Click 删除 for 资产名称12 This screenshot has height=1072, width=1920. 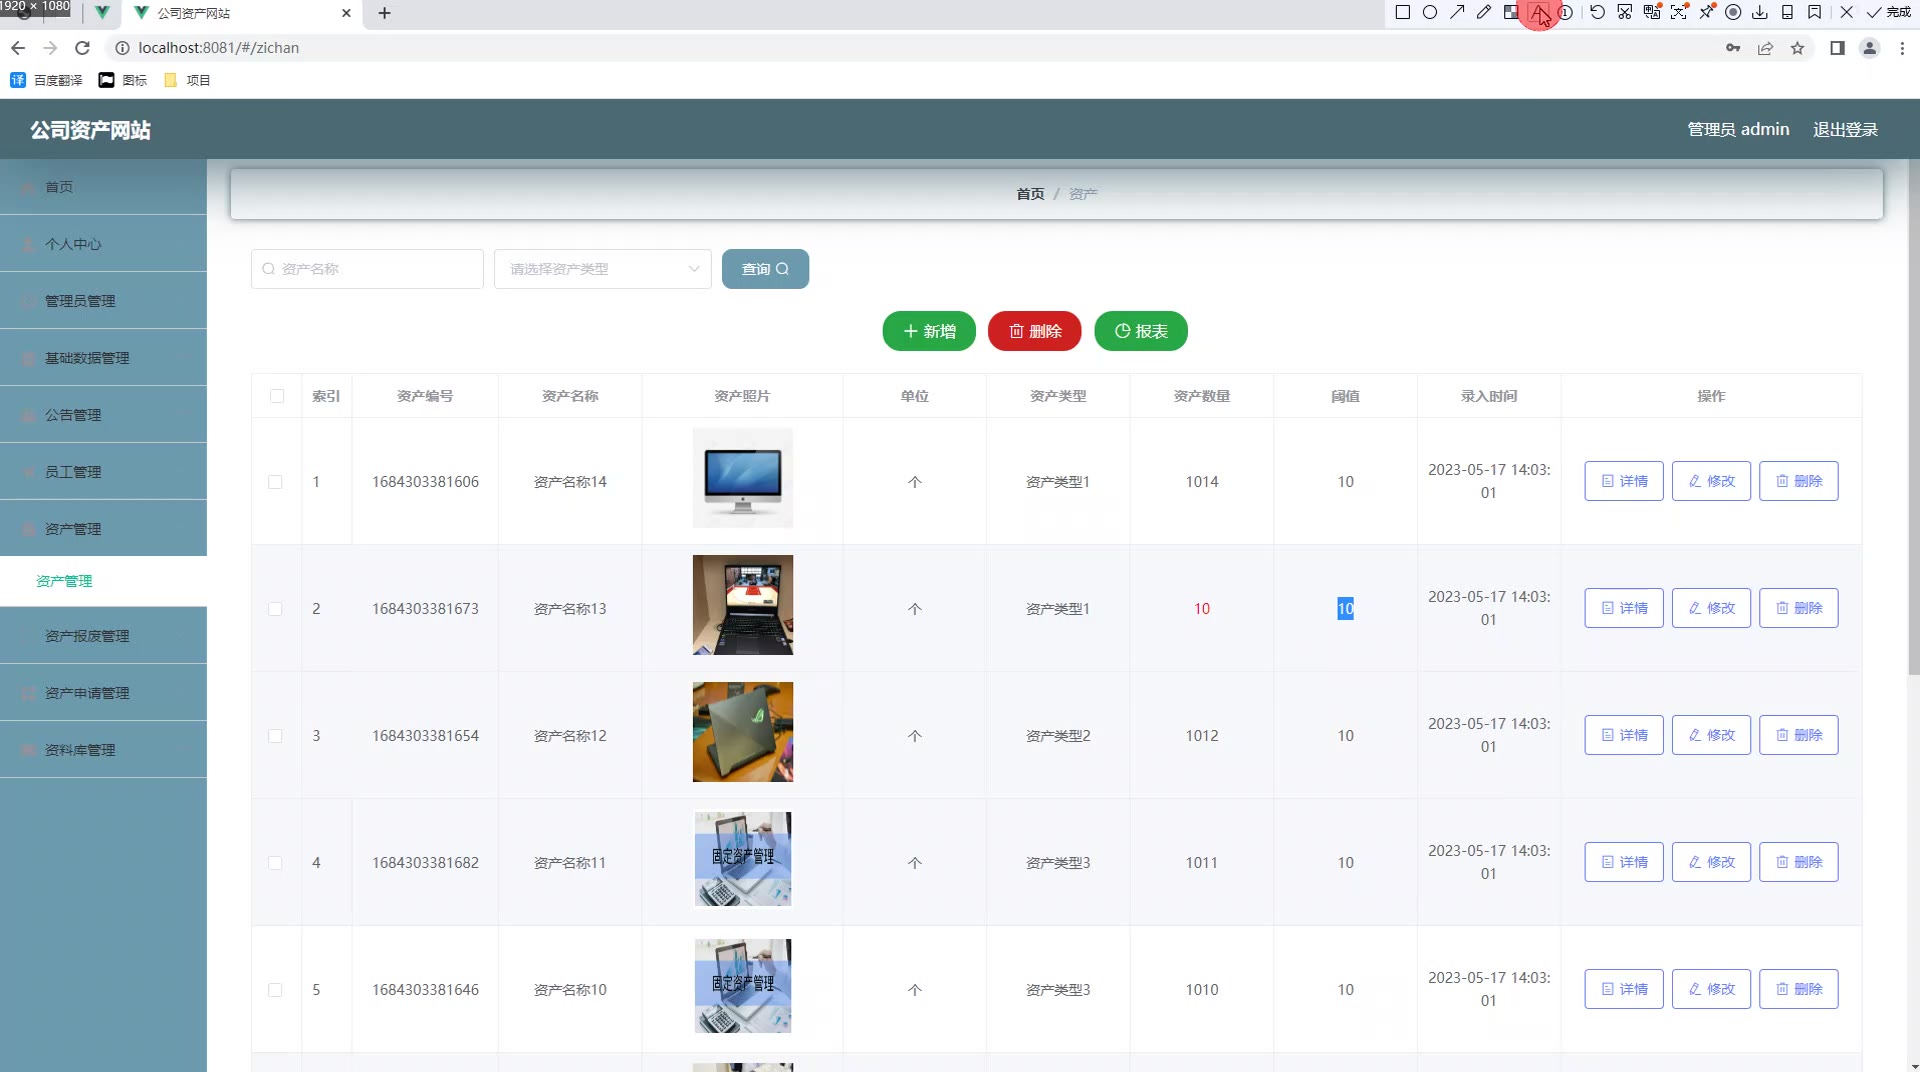tap(1798, 735)
